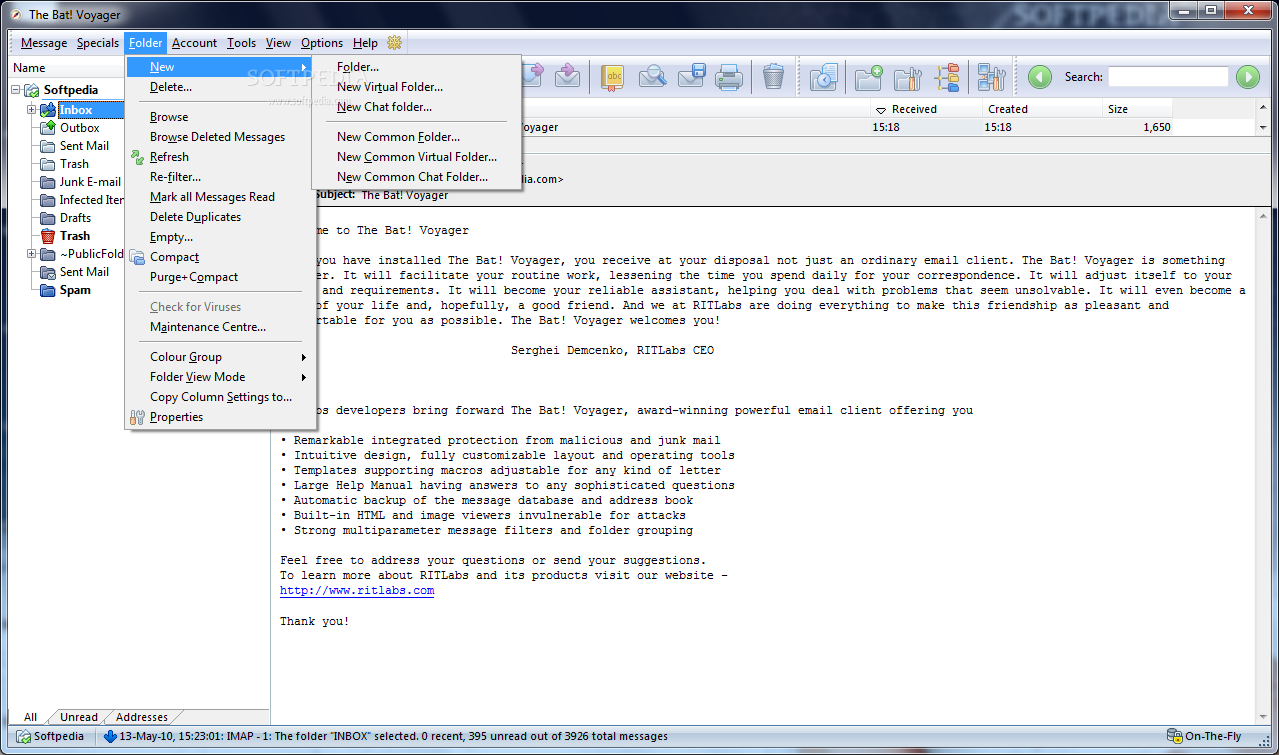Switch to the Addresses tab
This screenshot has width=1279, height=755.
[x=142, y=717]
